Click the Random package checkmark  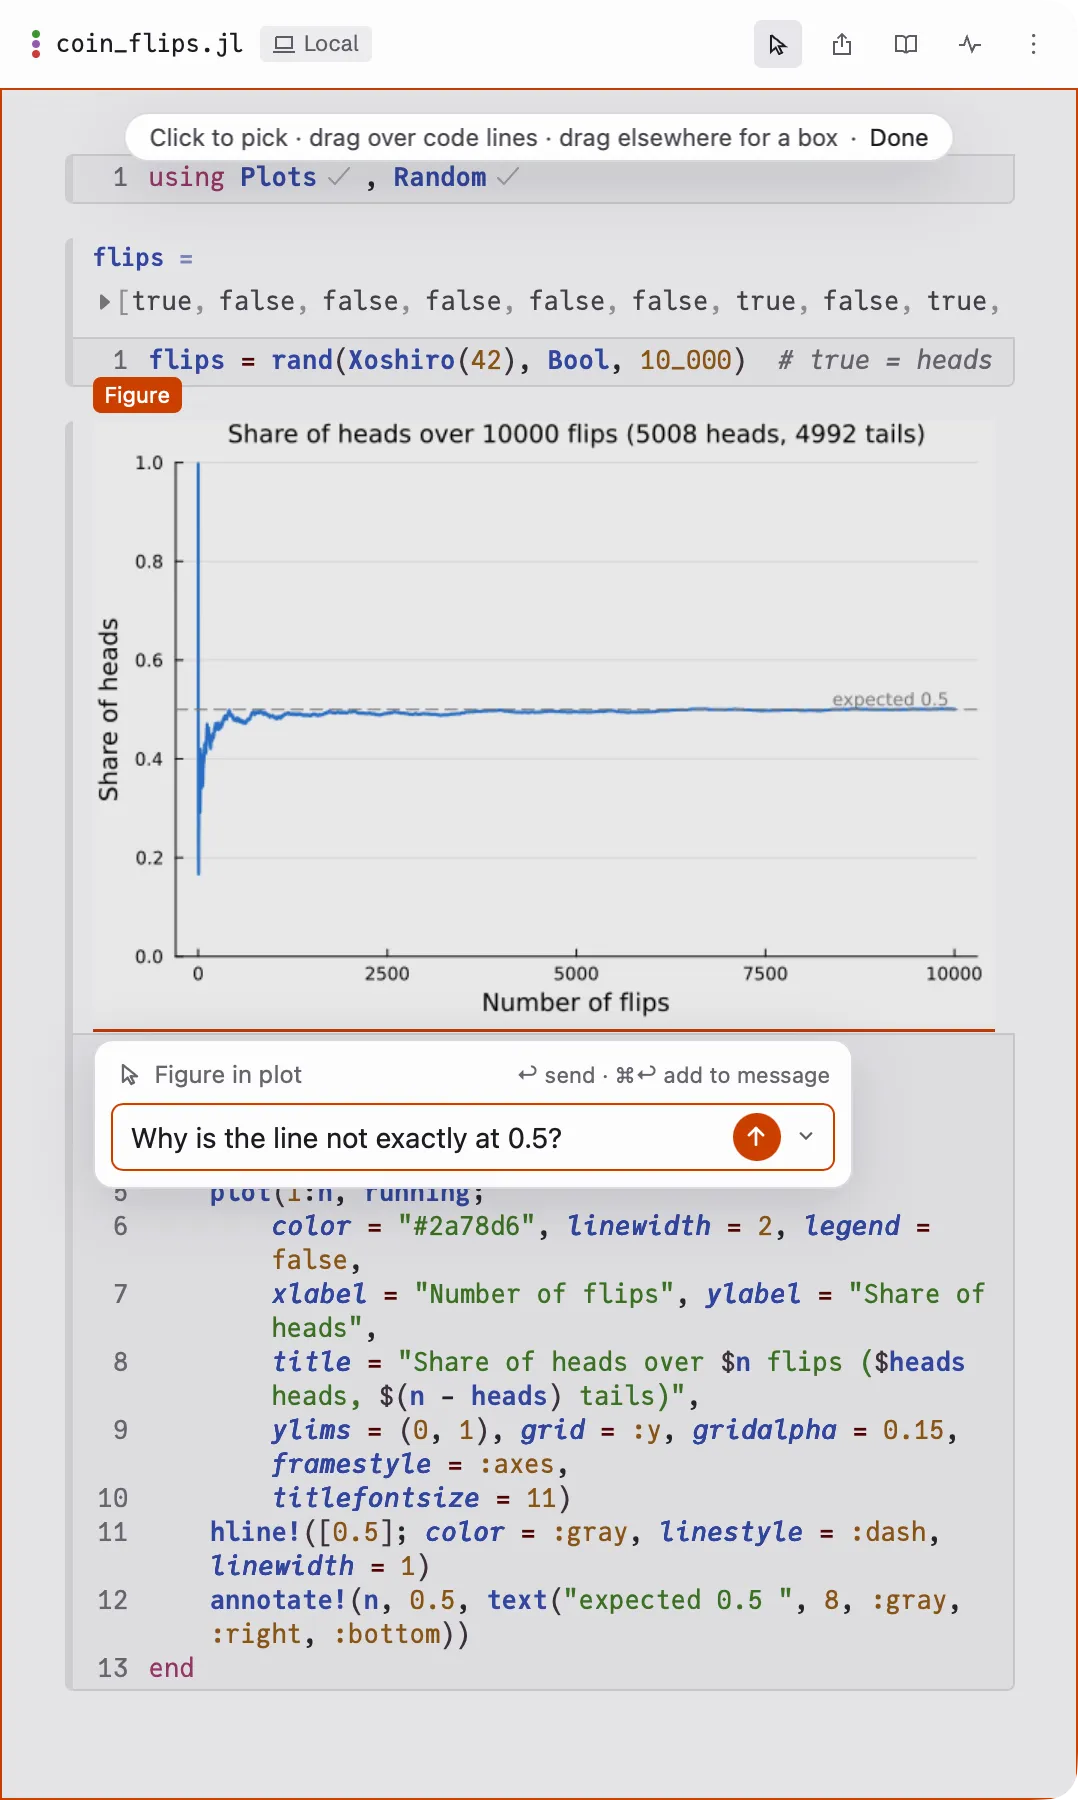(x=508, y=177)
